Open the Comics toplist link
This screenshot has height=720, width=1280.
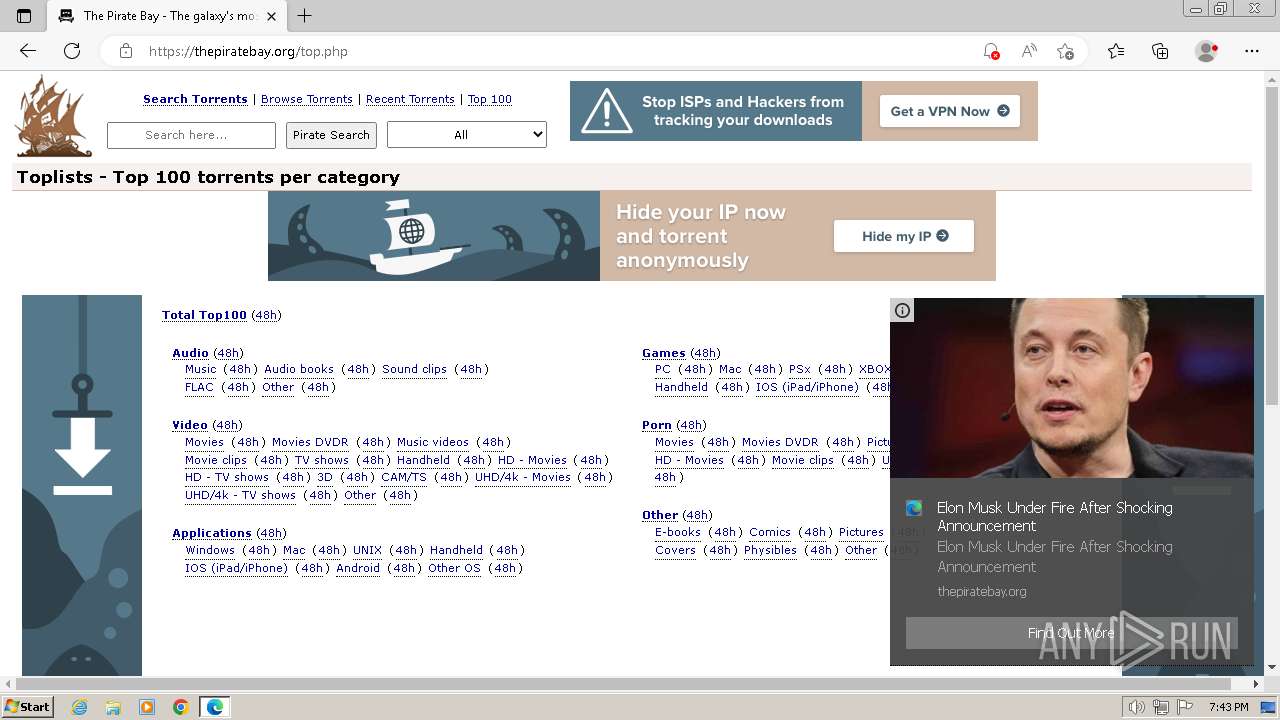(770, 532)
